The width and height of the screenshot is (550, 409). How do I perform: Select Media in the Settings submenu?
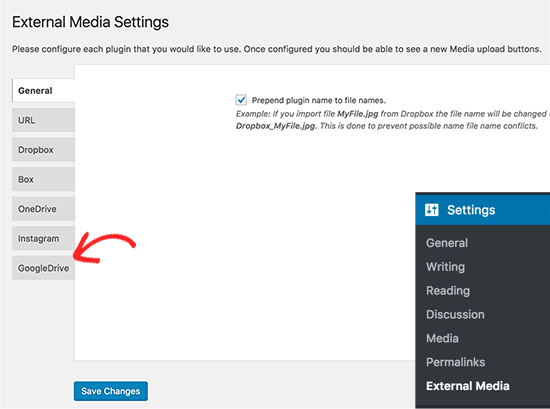click(x=442, y=338)
